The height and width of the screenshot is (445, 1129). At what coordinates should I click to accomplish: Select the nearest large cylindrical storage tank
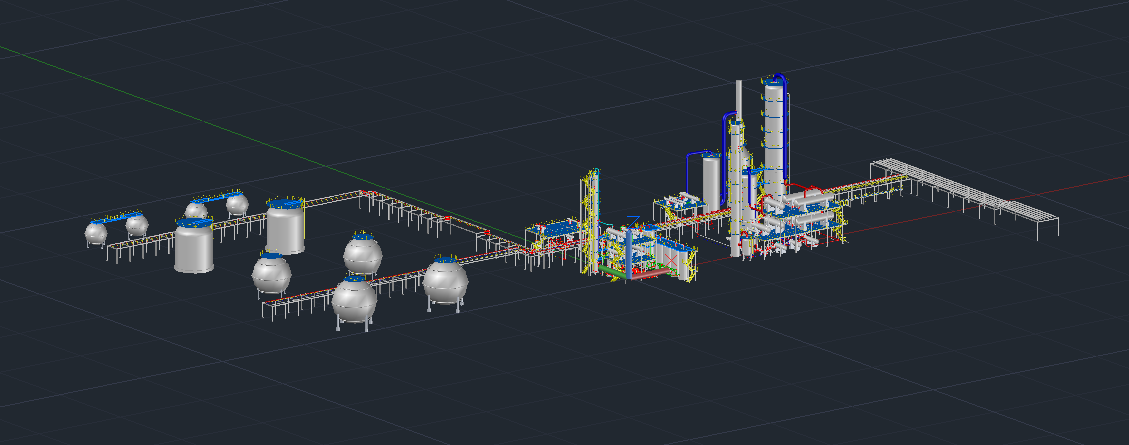tap(194, 246)
